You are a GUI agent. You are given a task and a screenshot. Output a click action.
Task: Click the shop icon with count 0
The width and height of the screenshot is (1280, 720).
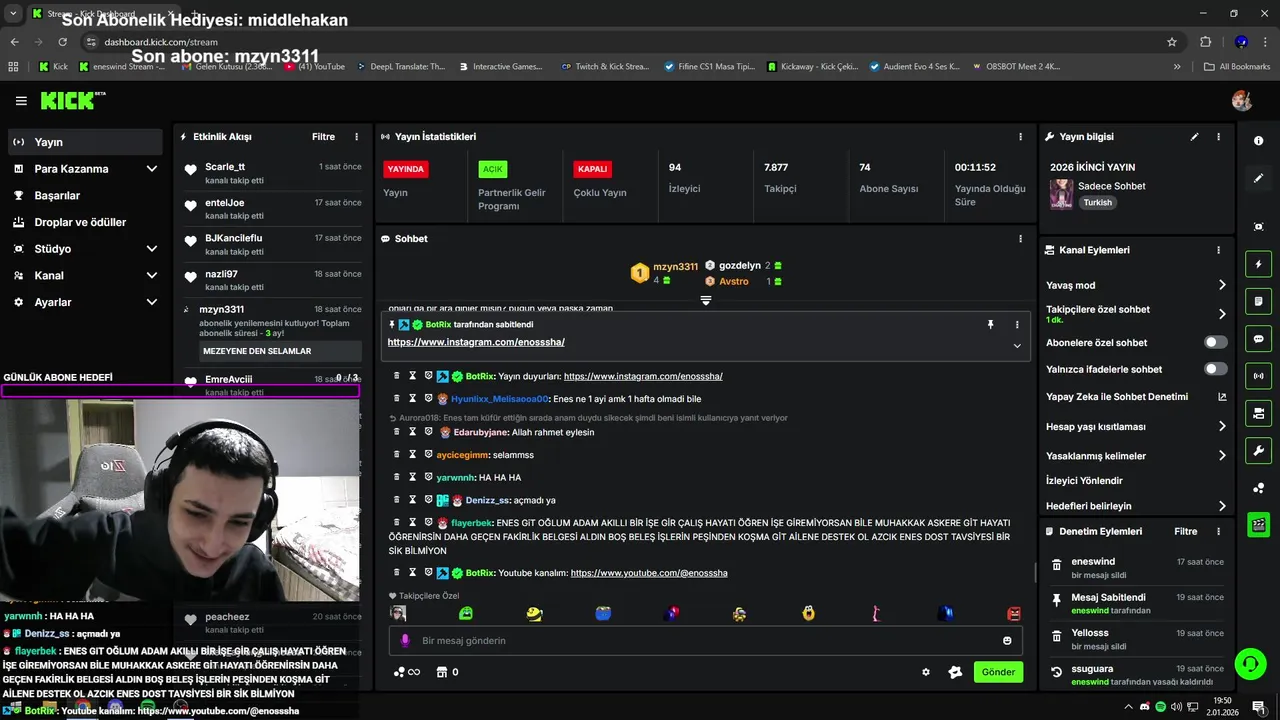pyautogui.click(x=448, y=672)
